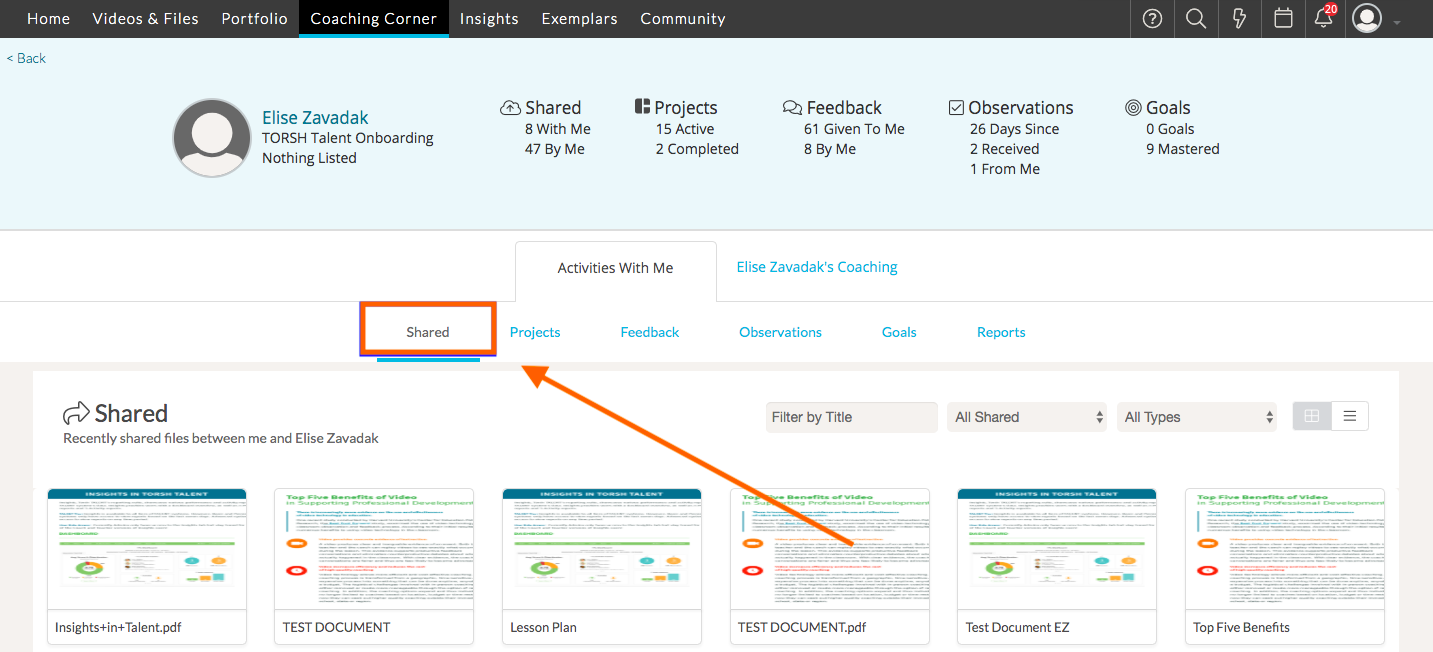Viewport: 1433px width, 652px height.
Task: Click Elise Zavadak's profile picture
Action: [211, 138]
